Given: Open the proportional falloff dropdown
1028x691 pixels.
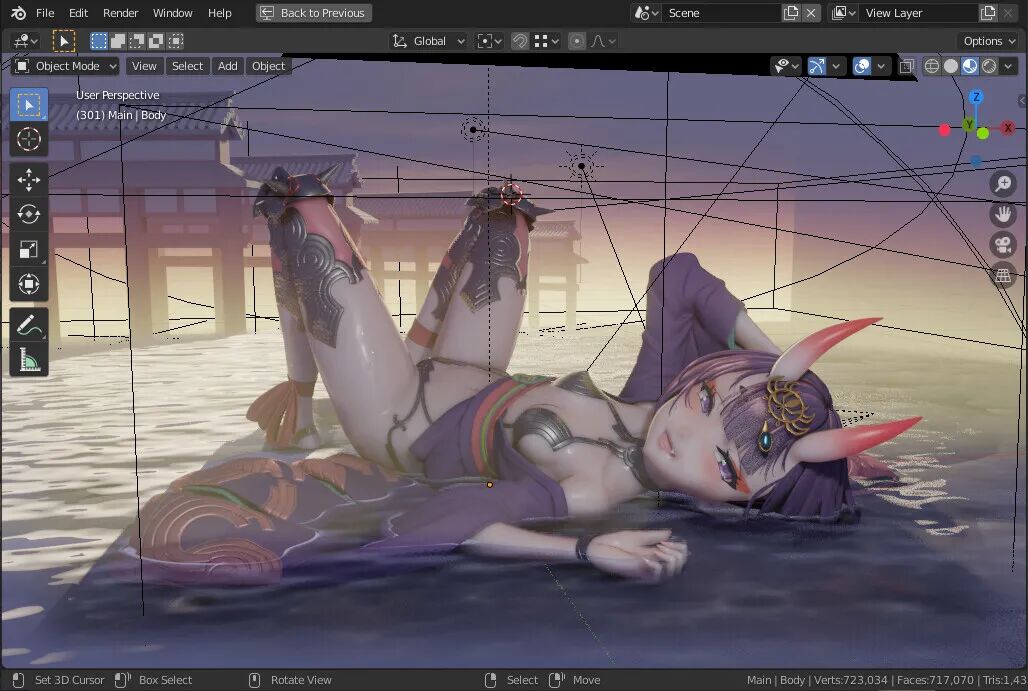Looking at the screenshot, I should (603, 41).
